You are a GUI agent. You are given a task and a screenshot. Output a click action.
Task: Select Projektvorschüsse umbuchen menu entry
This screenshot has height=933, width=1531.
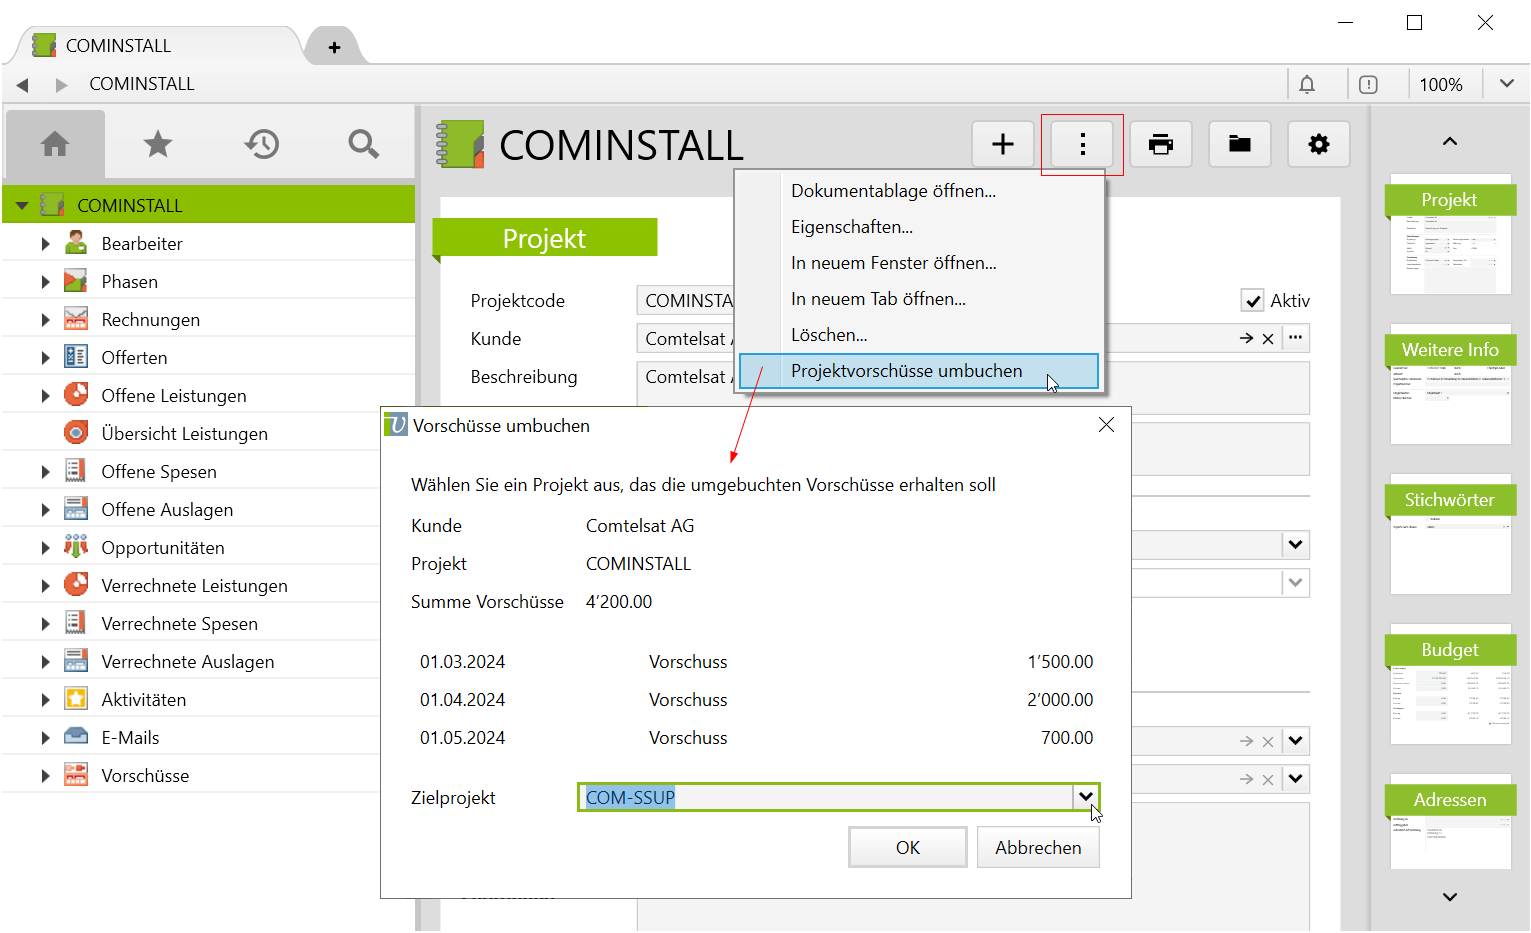[906, 371]
